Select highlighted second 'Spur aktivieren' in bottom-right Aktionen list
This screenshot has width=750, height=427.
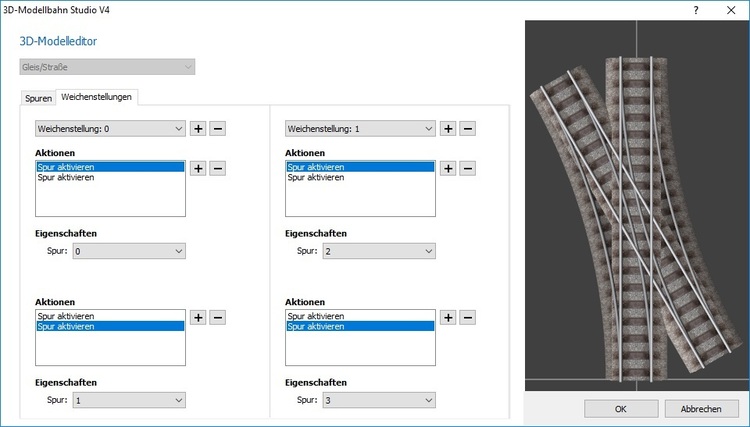click(360, 327)
